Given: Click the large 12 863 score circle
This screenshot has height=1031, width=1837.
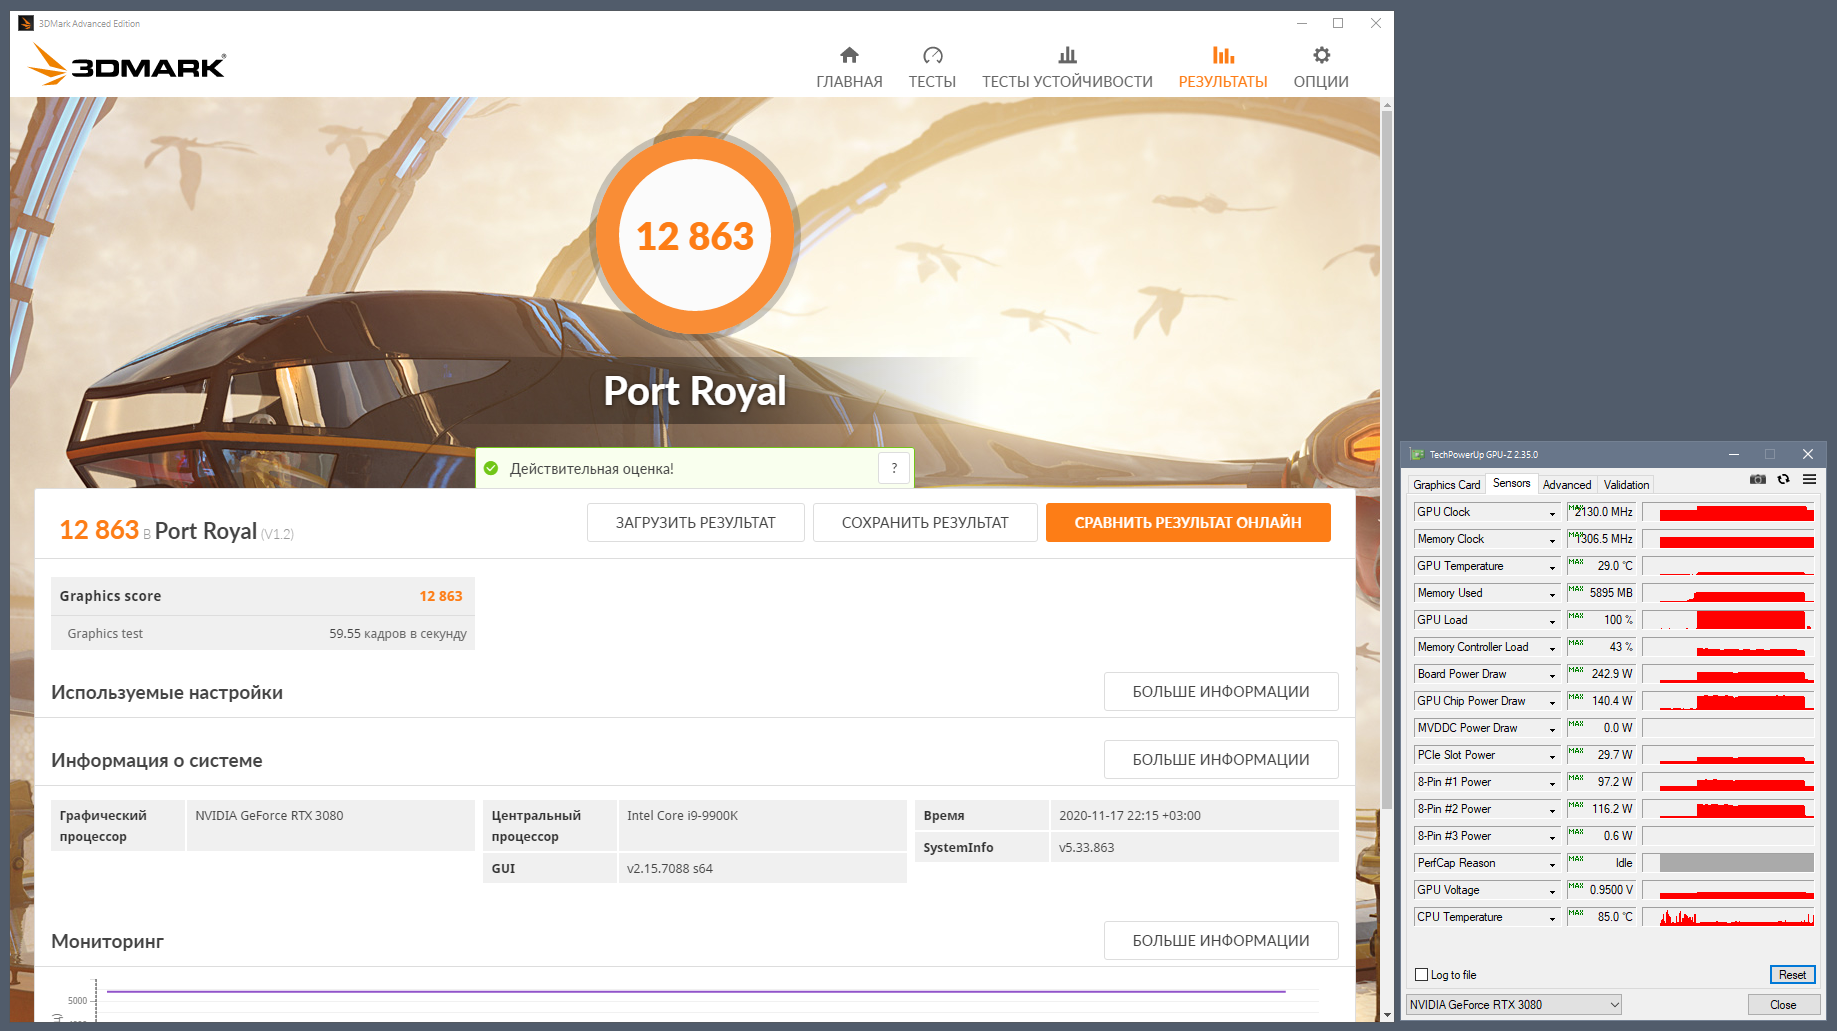Looking at the screenshot, I should click(x=695, y=236).
